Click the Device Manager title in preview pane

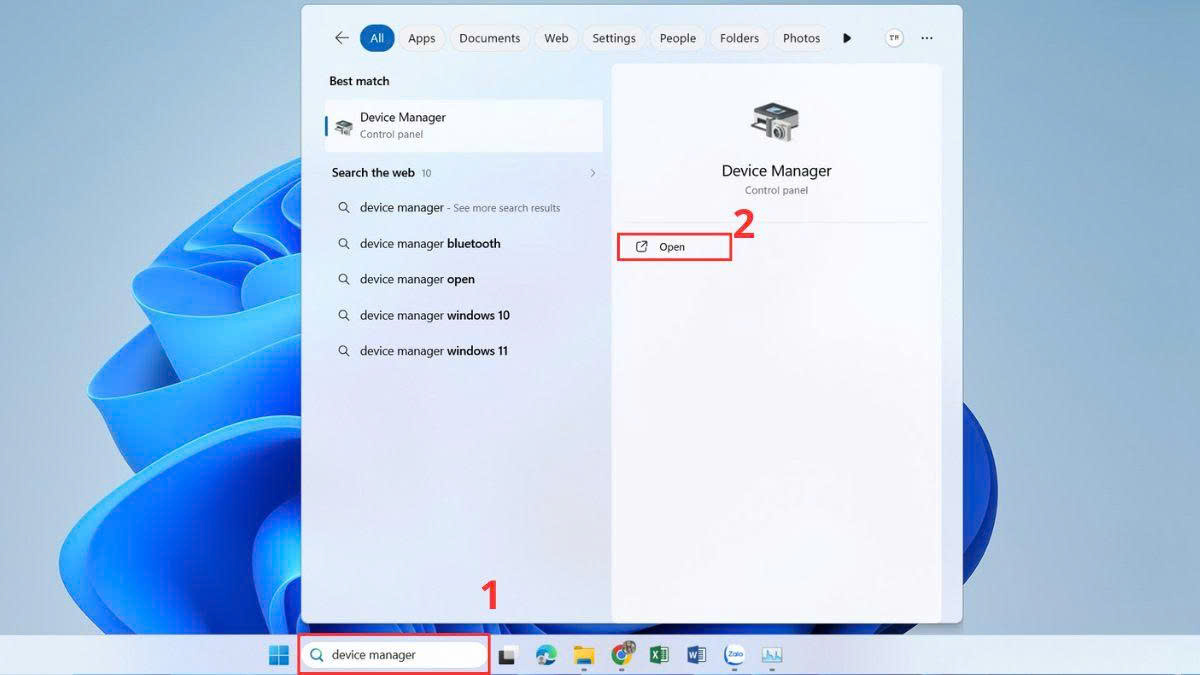click(776, 171)
